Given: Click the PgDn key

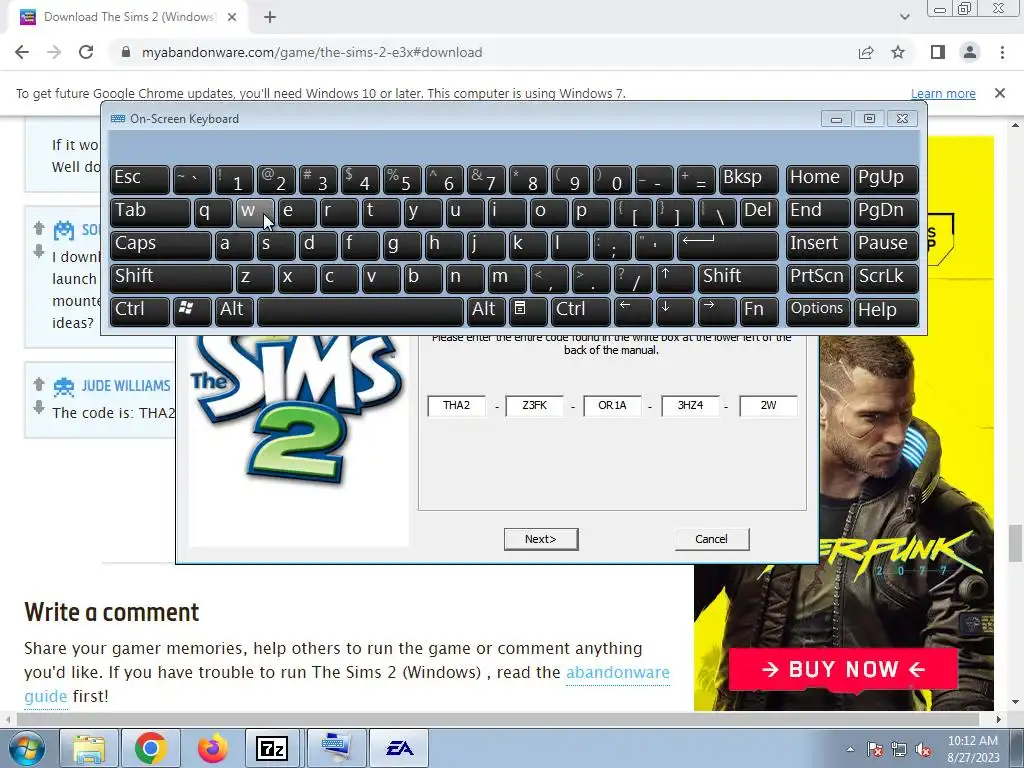Looking at the screenshot, I should [x=886, y=212].
